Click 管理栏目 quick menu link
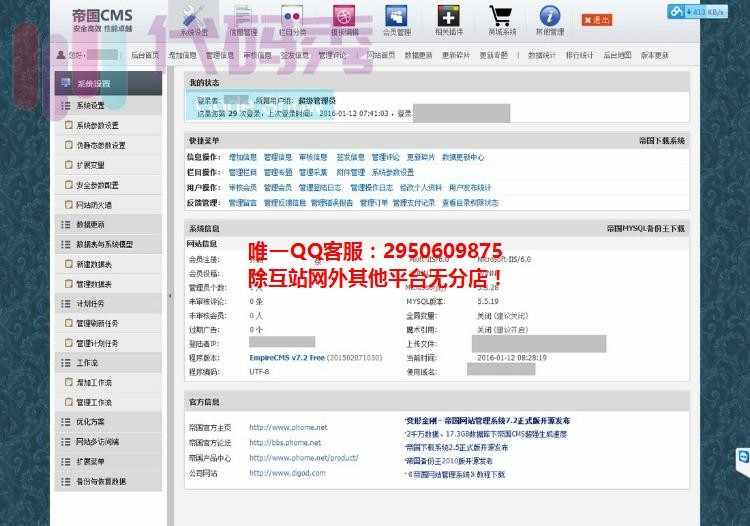750x526 pixels. tap(243, 172)
